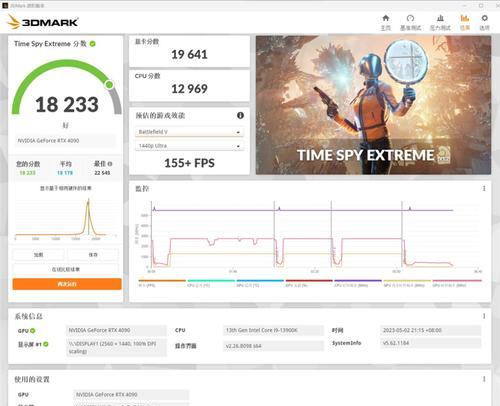Toggle the blue GPU temperature legend entry

click(x=260, y=283)
